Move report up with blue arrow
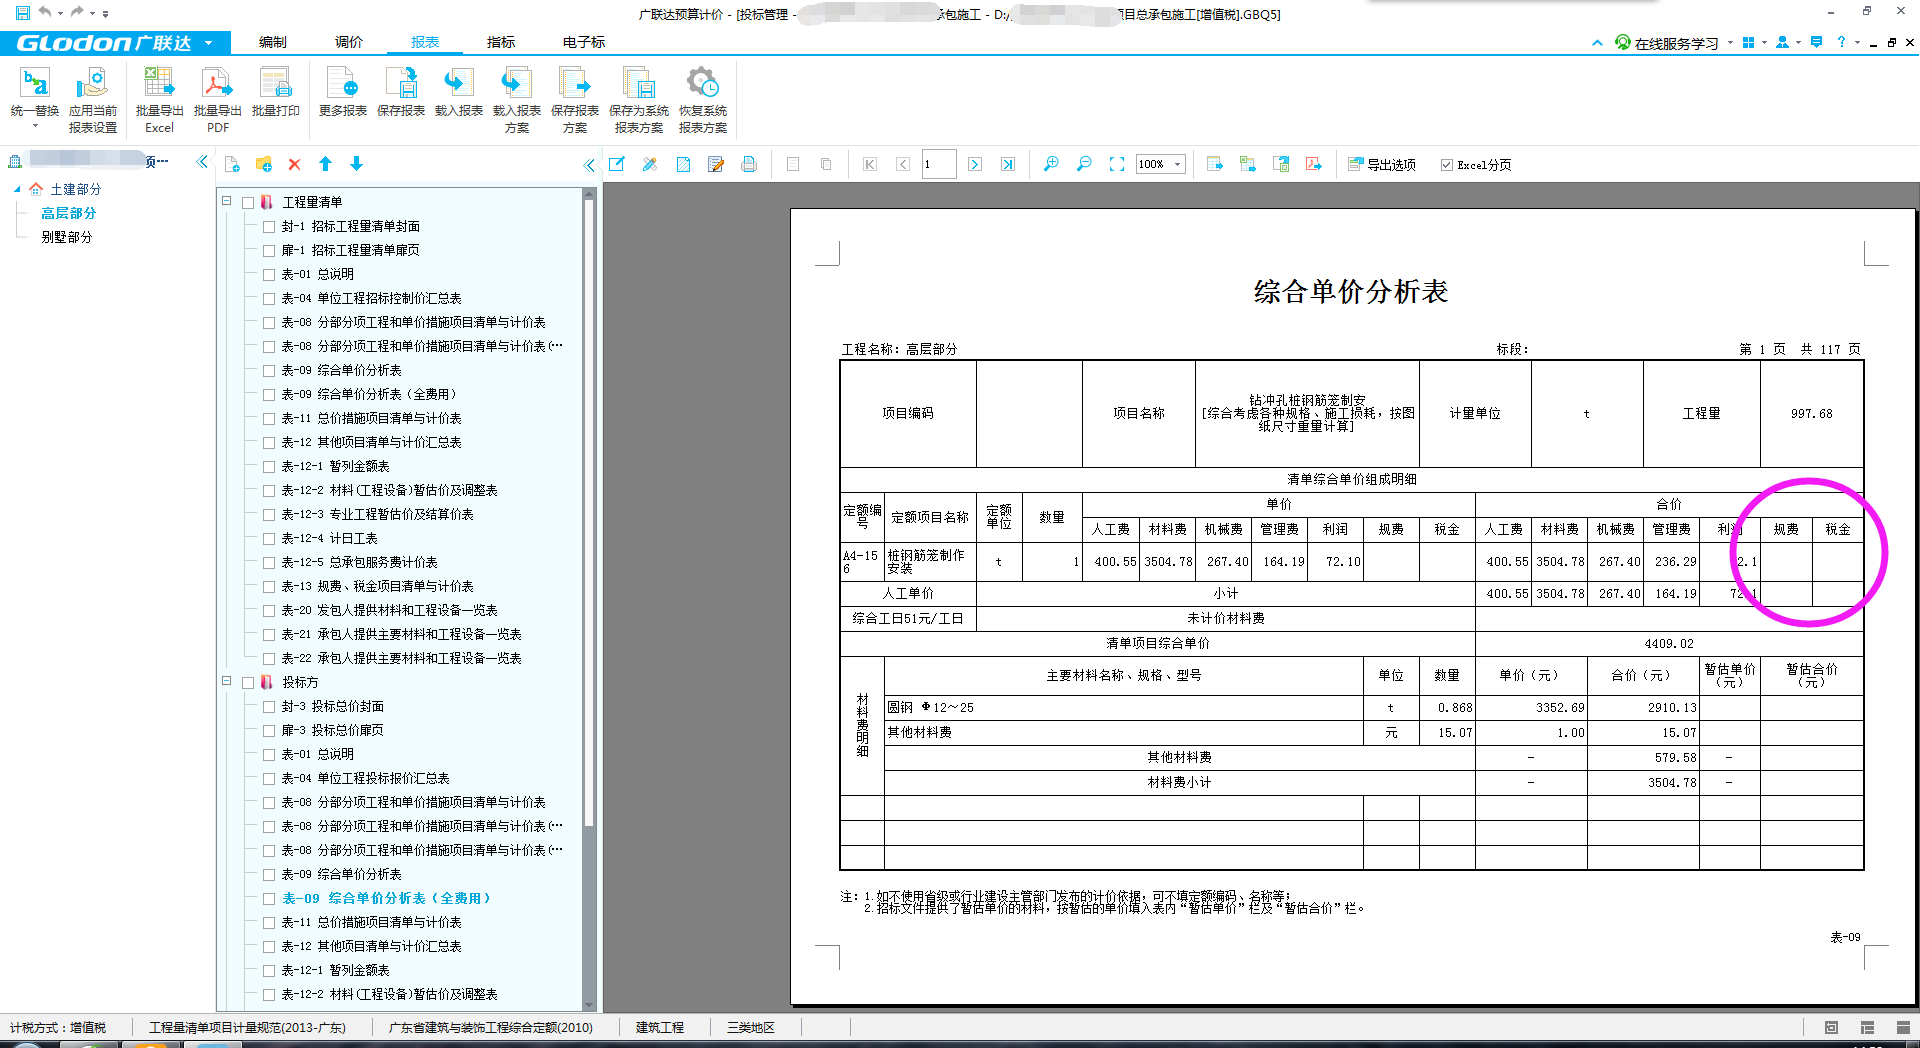1920x1048 pixels. (325, 164)
